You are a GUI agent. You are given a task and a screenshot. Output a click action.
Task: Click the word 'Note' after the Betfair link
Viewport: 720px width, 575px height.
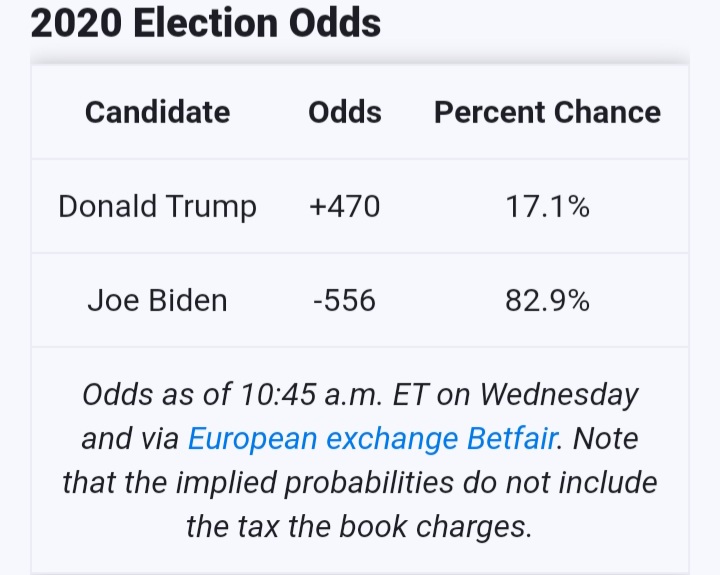606,439
